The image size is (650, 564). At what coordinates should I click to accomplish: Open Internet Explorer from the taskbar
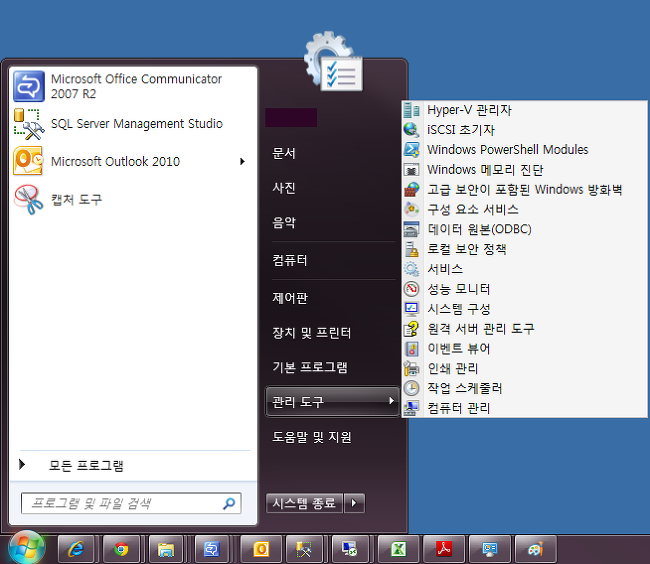click(x=77, y=549)
